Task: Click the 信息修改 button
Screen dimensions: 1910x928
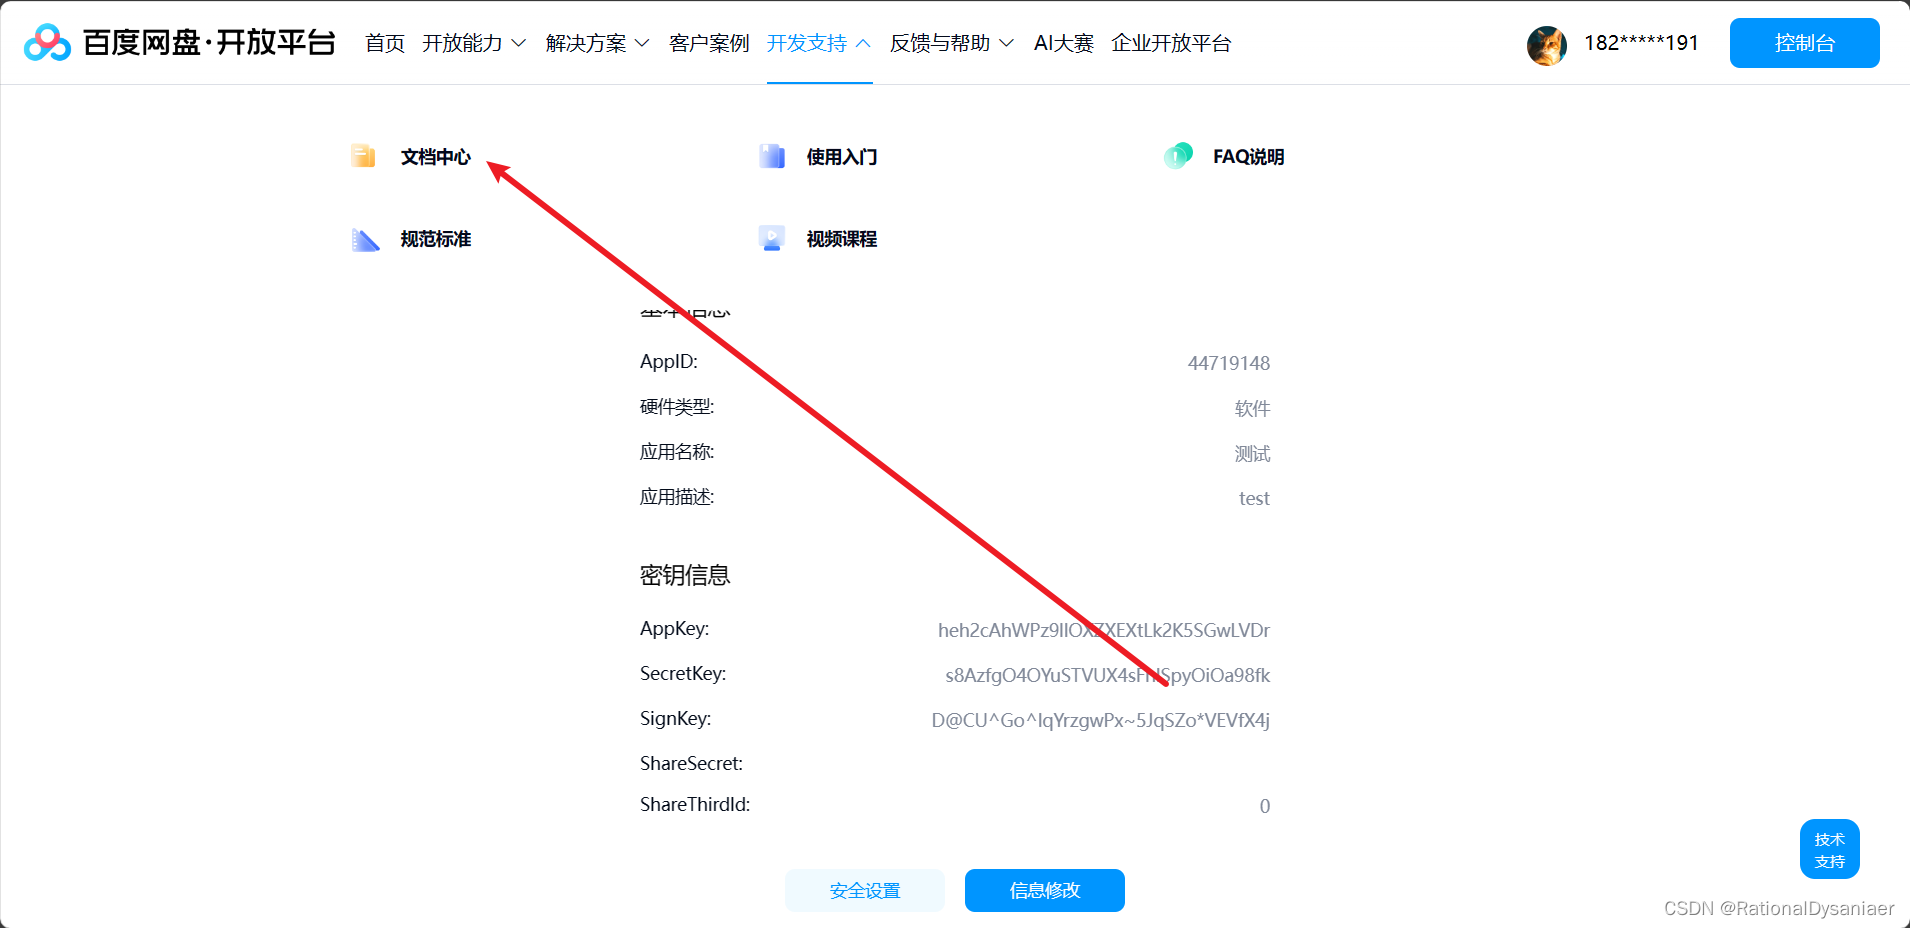Action: 1045,890
